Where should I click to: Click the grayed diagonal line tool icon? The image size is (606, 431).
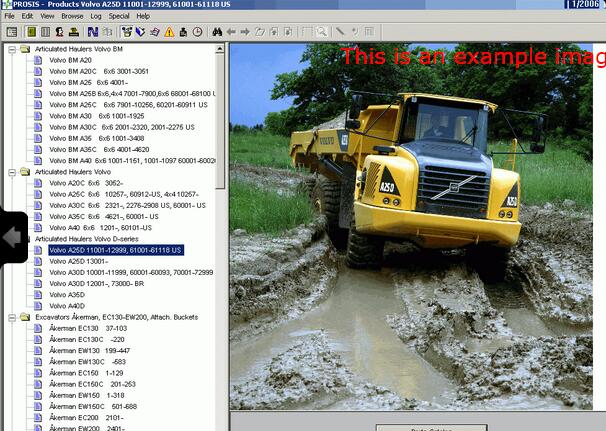point(340,32)
